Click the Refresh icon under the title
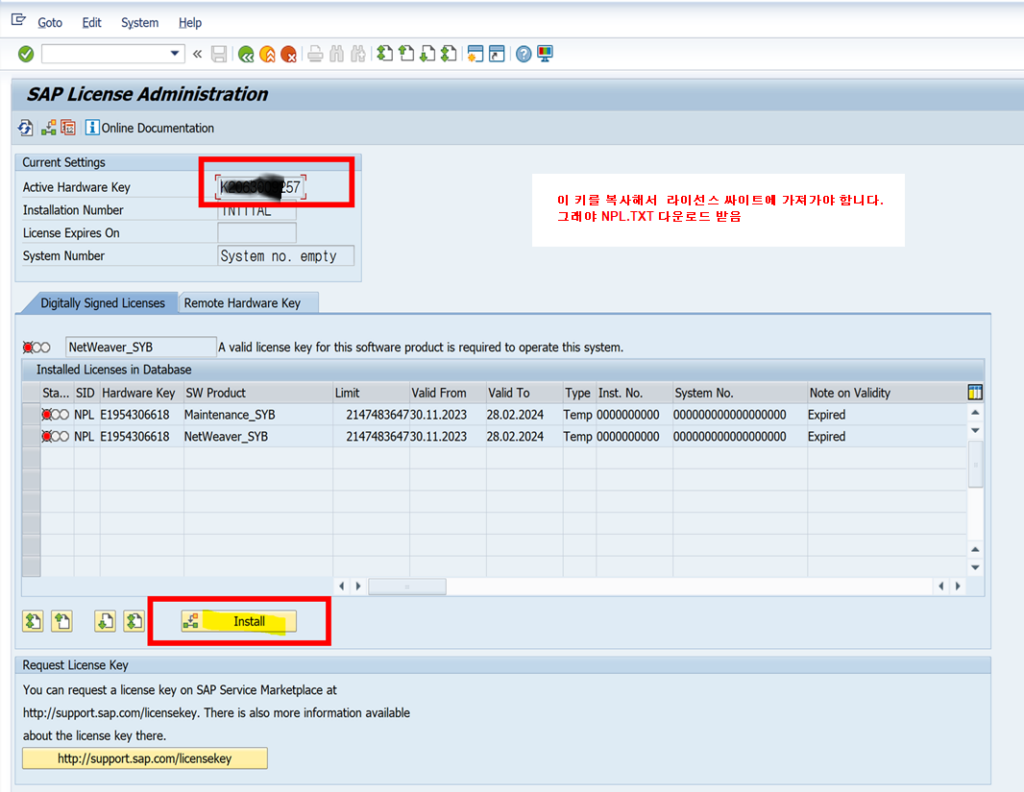 point(25,128)
